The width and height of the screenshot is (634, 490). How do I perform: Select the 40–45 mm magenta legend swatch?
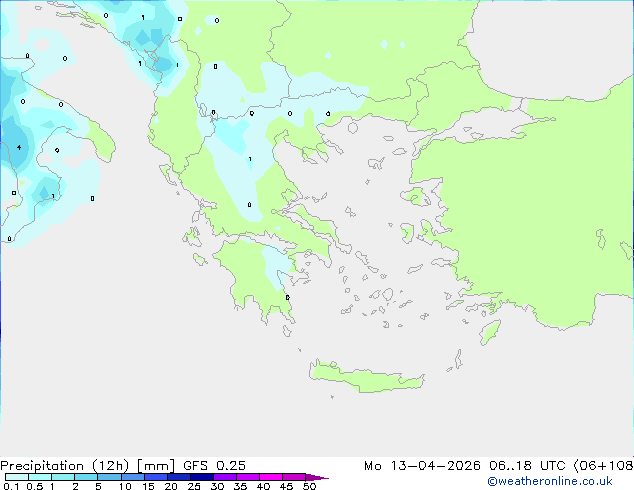pos(271,477)
